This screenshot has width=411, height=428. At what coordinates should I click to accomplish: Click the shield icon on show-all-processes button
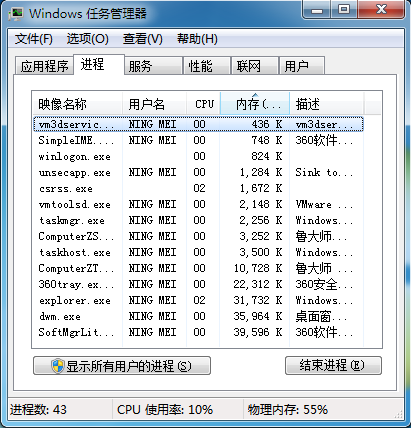(58, 366)
